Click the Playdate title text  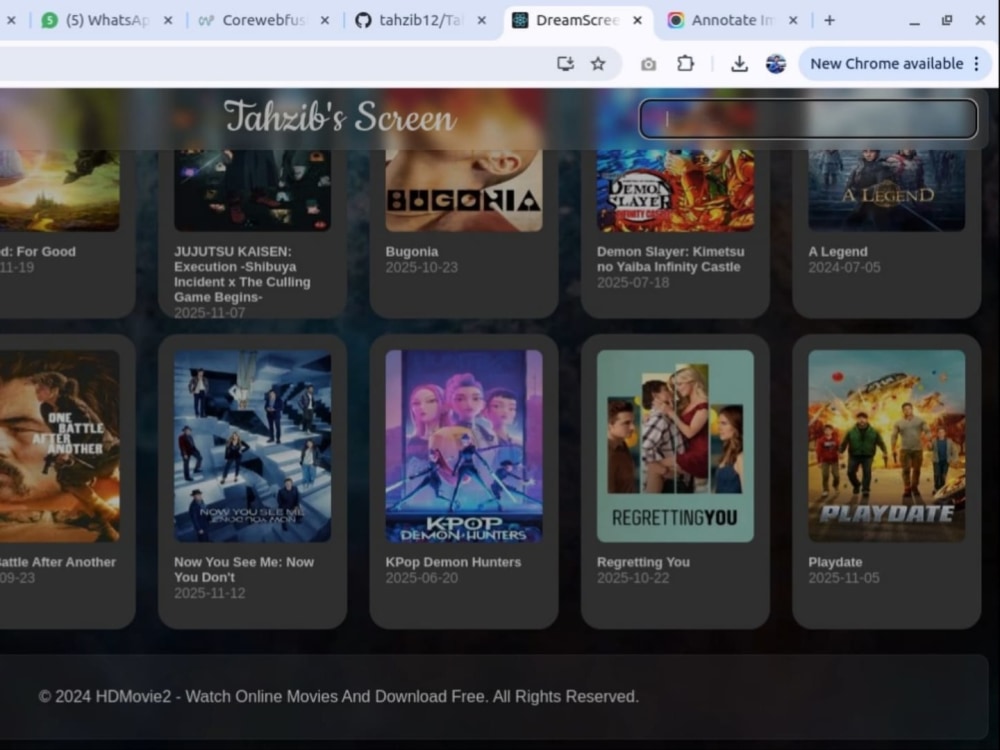pos(835,562)
